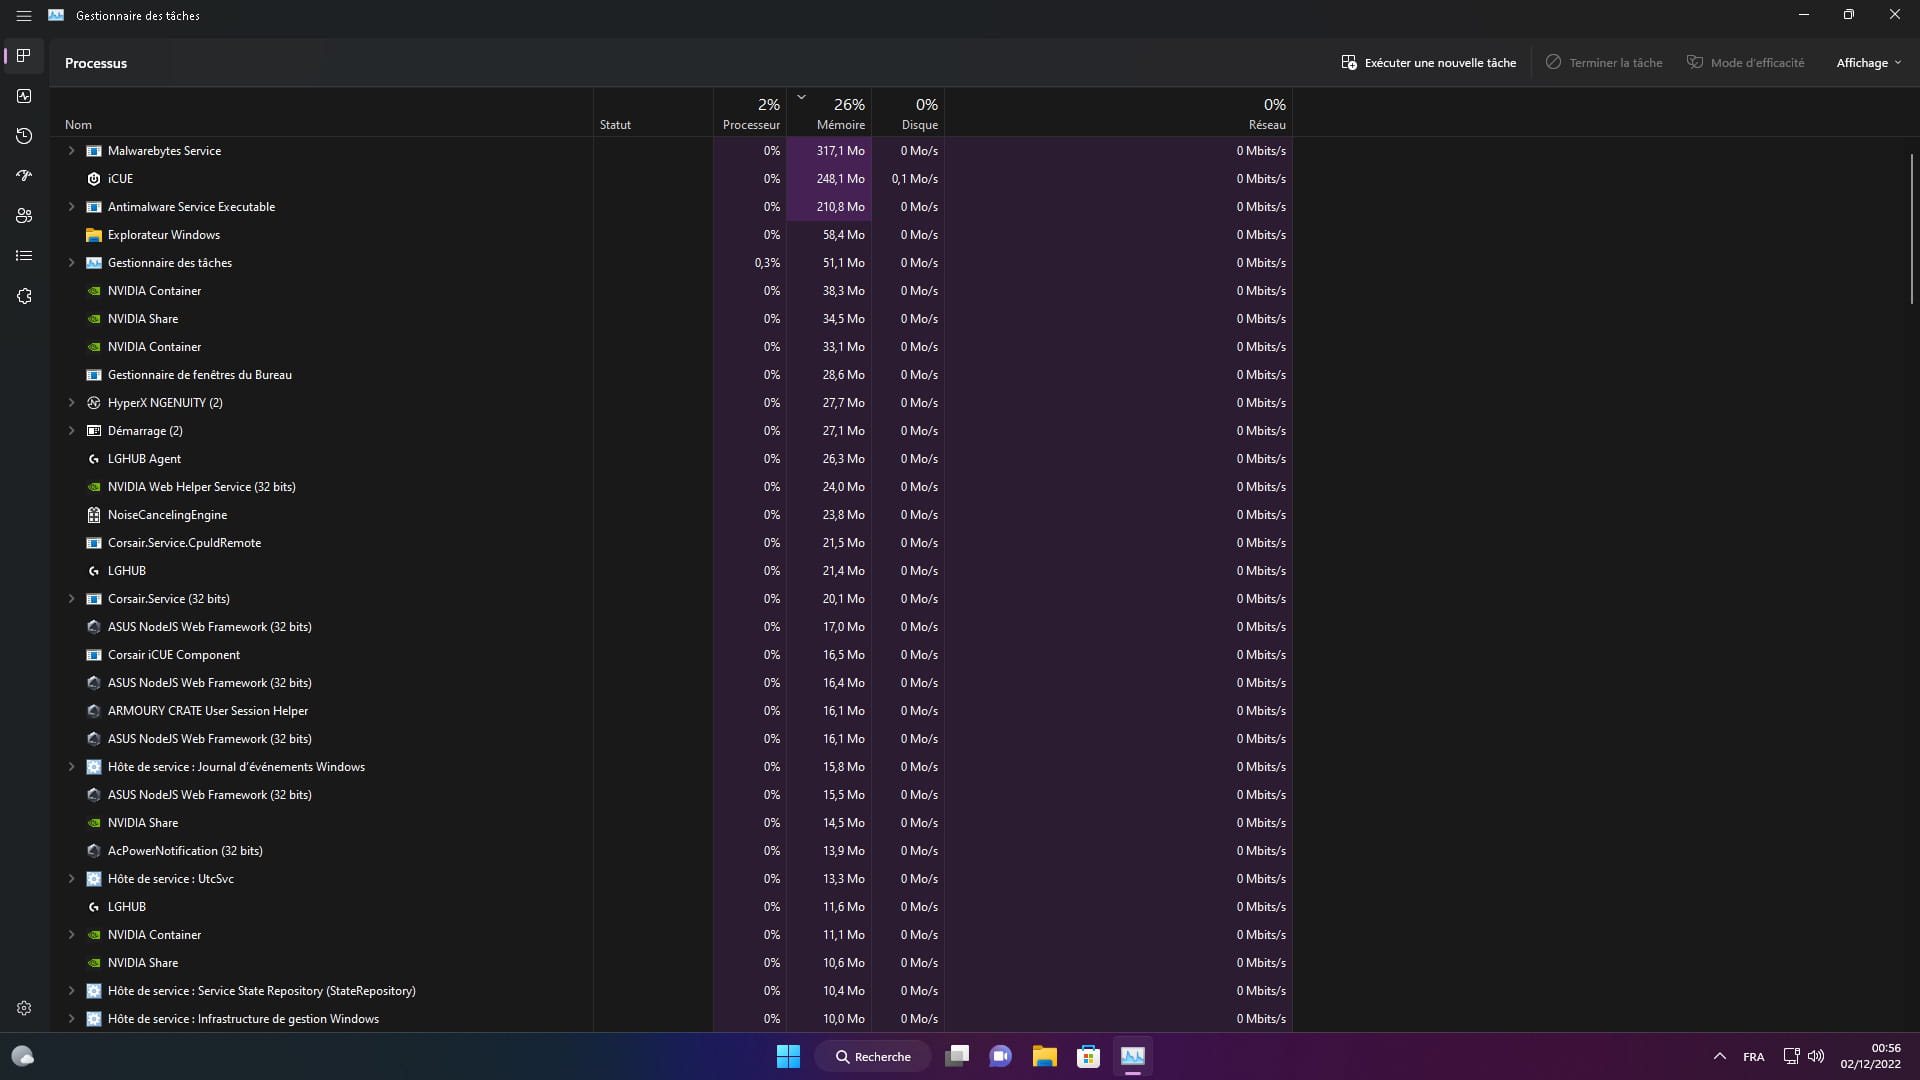The image size is (1920, 1080).
Task: Open the Performance sidebar icon
Action: click(x=24, y=96)
